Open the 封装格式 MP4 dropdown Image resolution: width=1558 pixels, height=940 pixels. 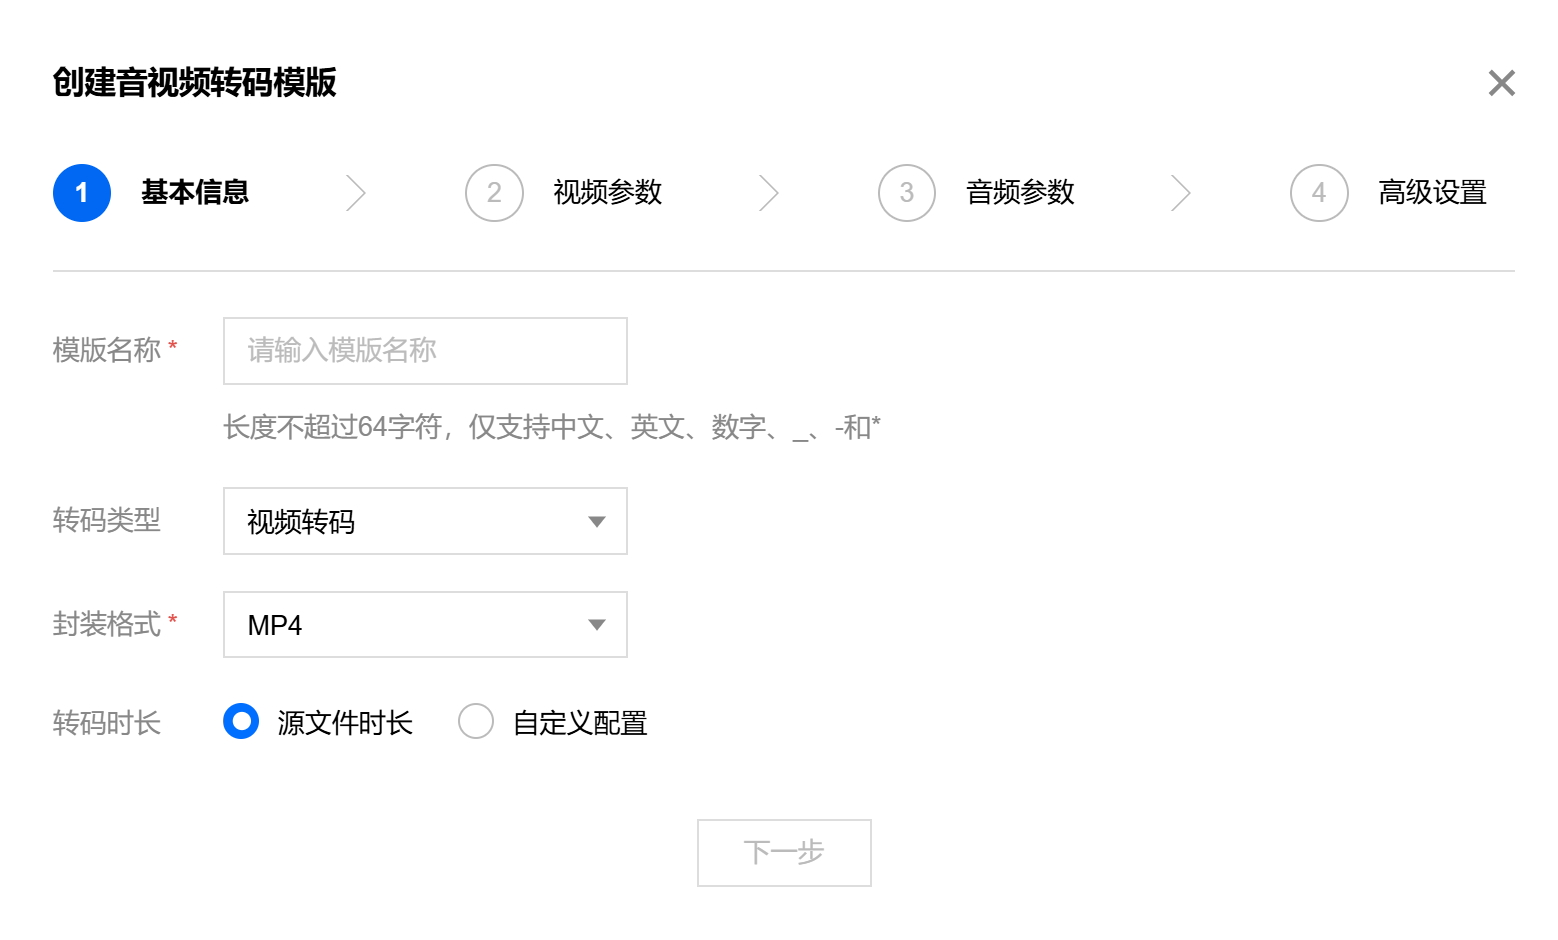[424, 625]
